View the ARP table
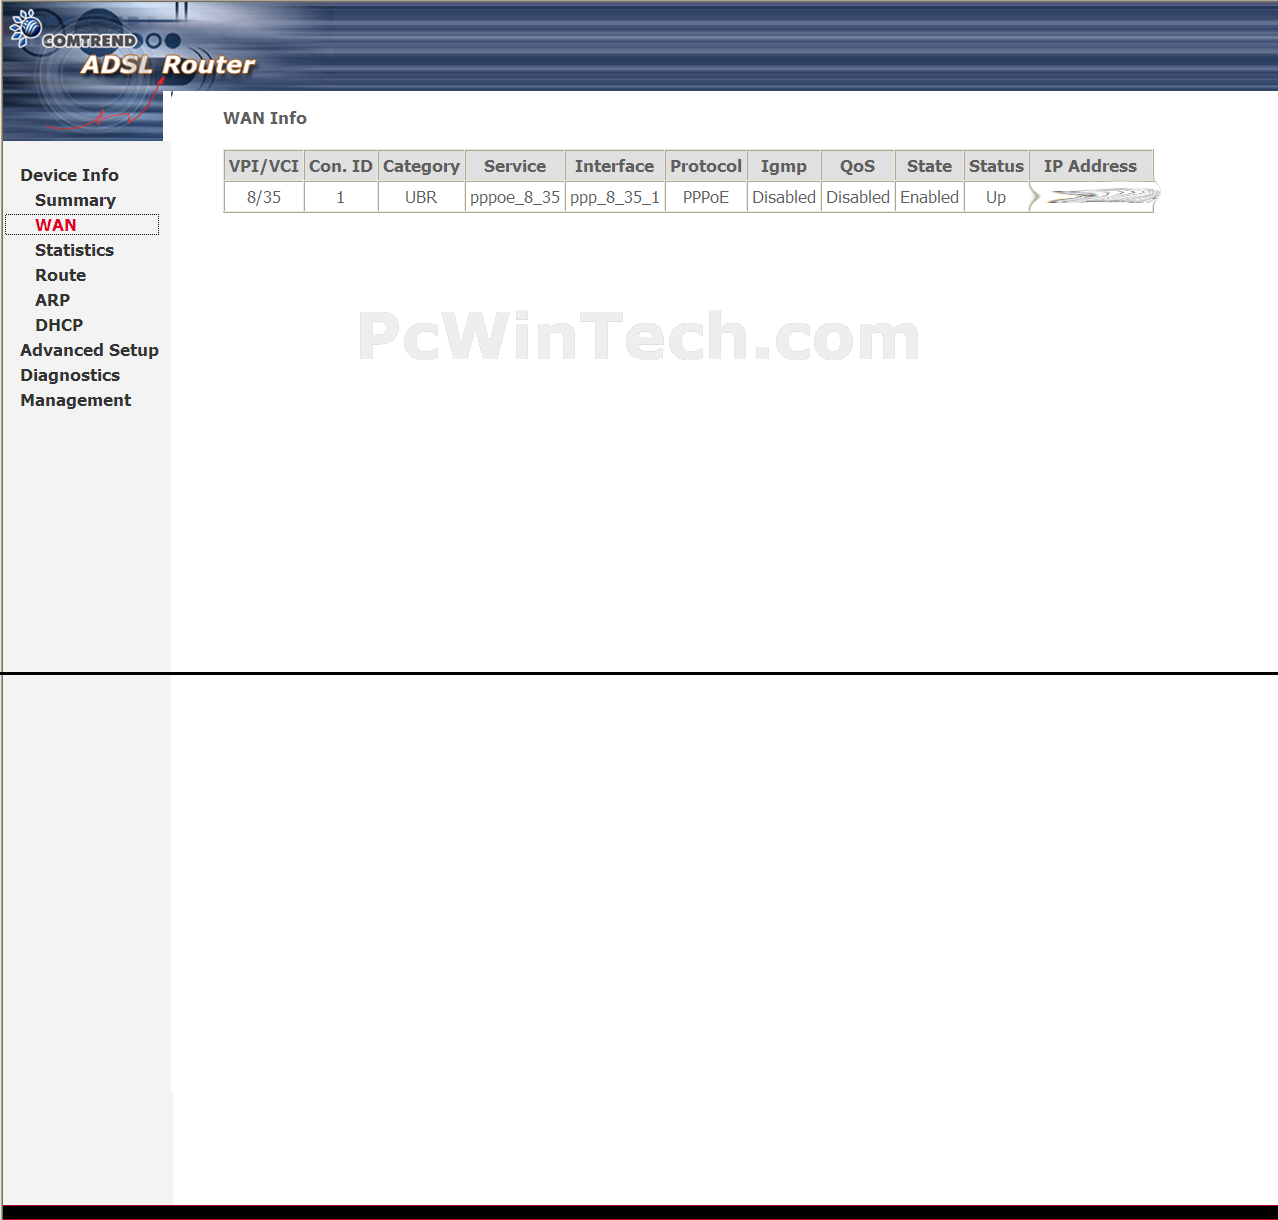This screenshot has width=1278, height=1220. [52, 300]
